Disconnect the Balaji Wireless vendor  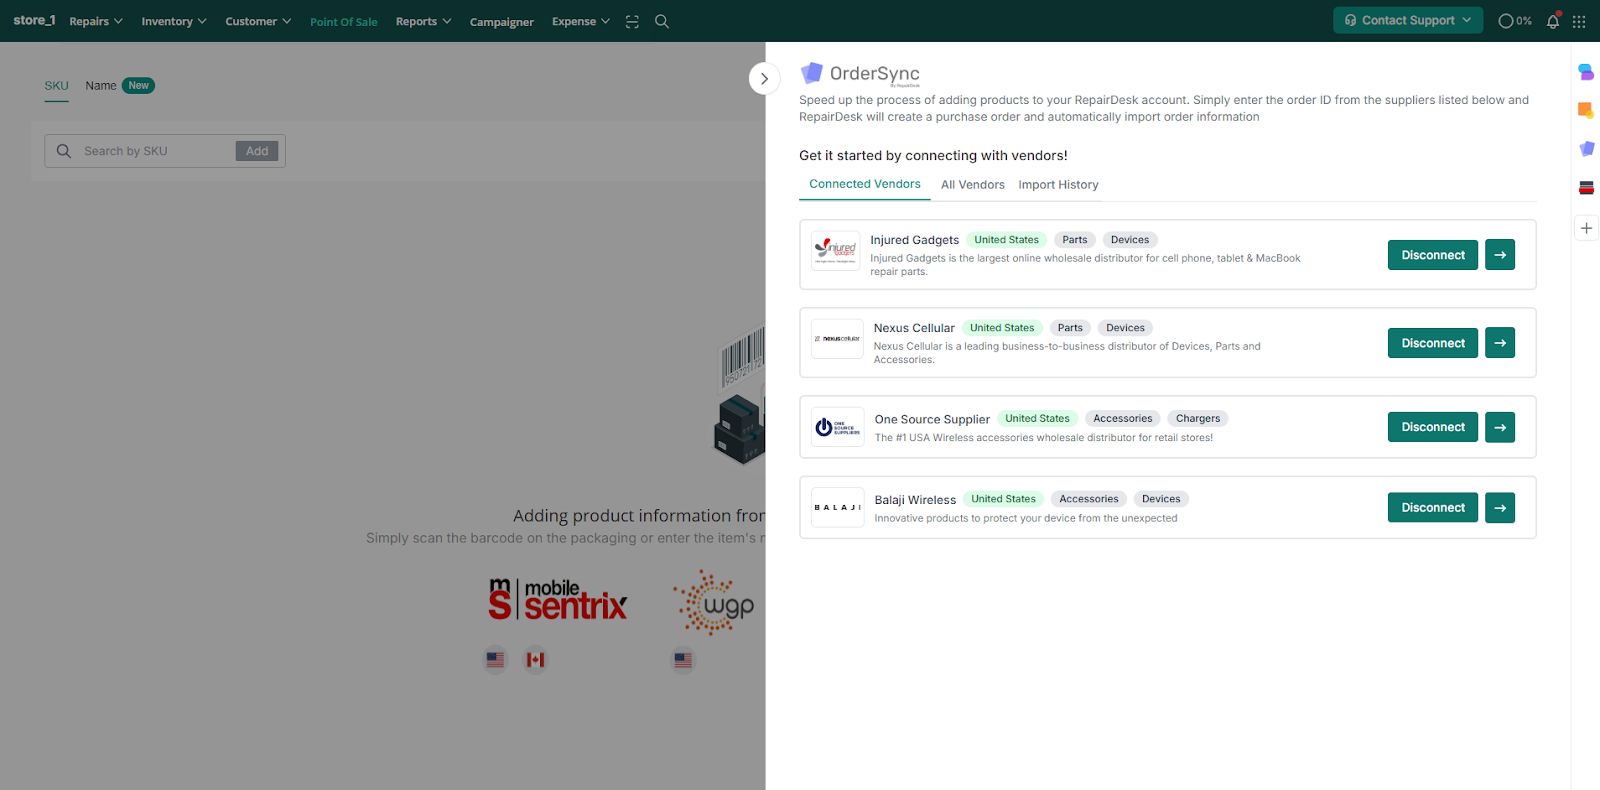point(1432,508)
